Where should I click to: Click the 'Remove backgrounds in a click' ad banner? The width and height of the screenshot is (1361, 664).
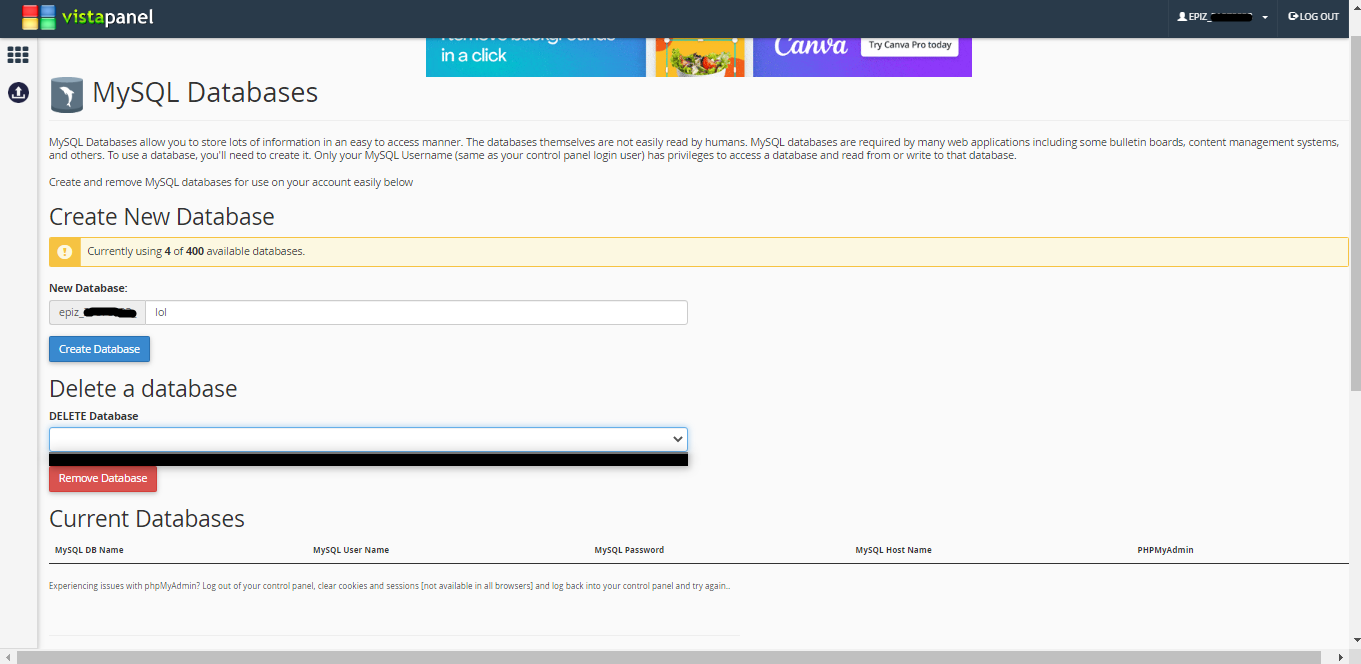535,44
